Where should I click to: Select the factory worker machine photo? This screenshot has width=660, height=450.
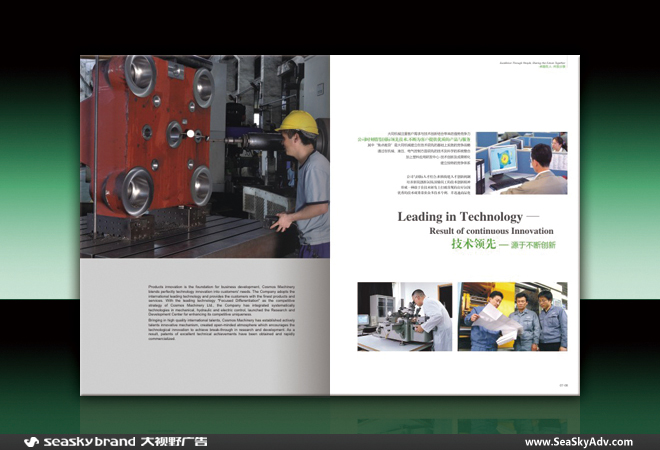click(204, 157)
